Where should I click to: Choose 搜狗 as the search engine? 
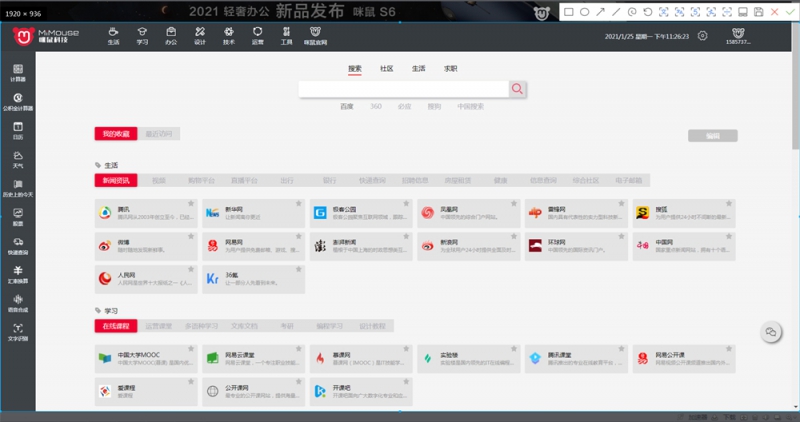[x=434, y=107]
